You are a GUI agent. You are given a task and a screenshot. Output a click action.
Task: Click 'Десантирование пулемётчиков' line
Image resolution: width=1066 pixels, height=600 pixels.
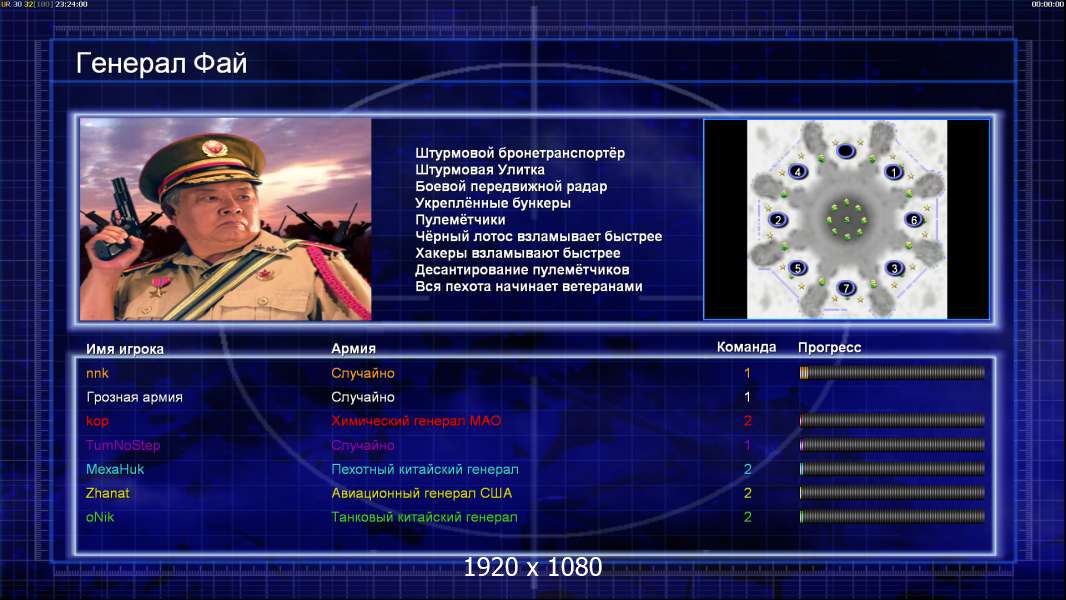pyautogui.click(x=522, y=270)
